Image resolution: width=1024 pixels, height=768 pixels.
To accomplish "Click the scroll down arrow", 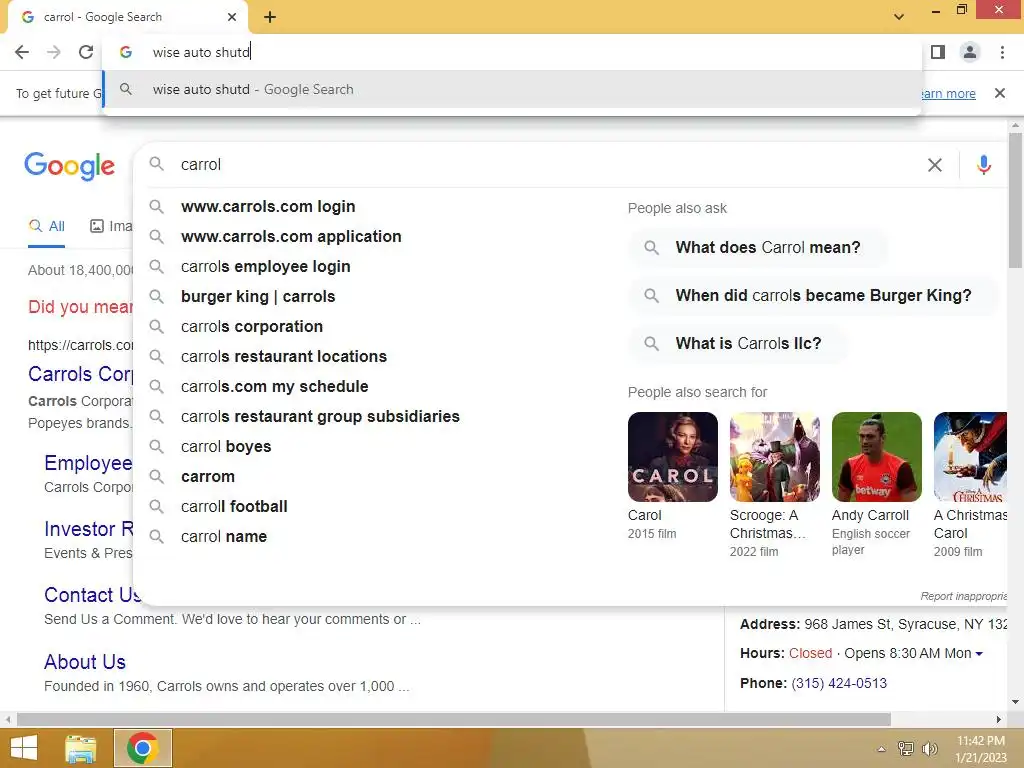I will pos(1015,702).
